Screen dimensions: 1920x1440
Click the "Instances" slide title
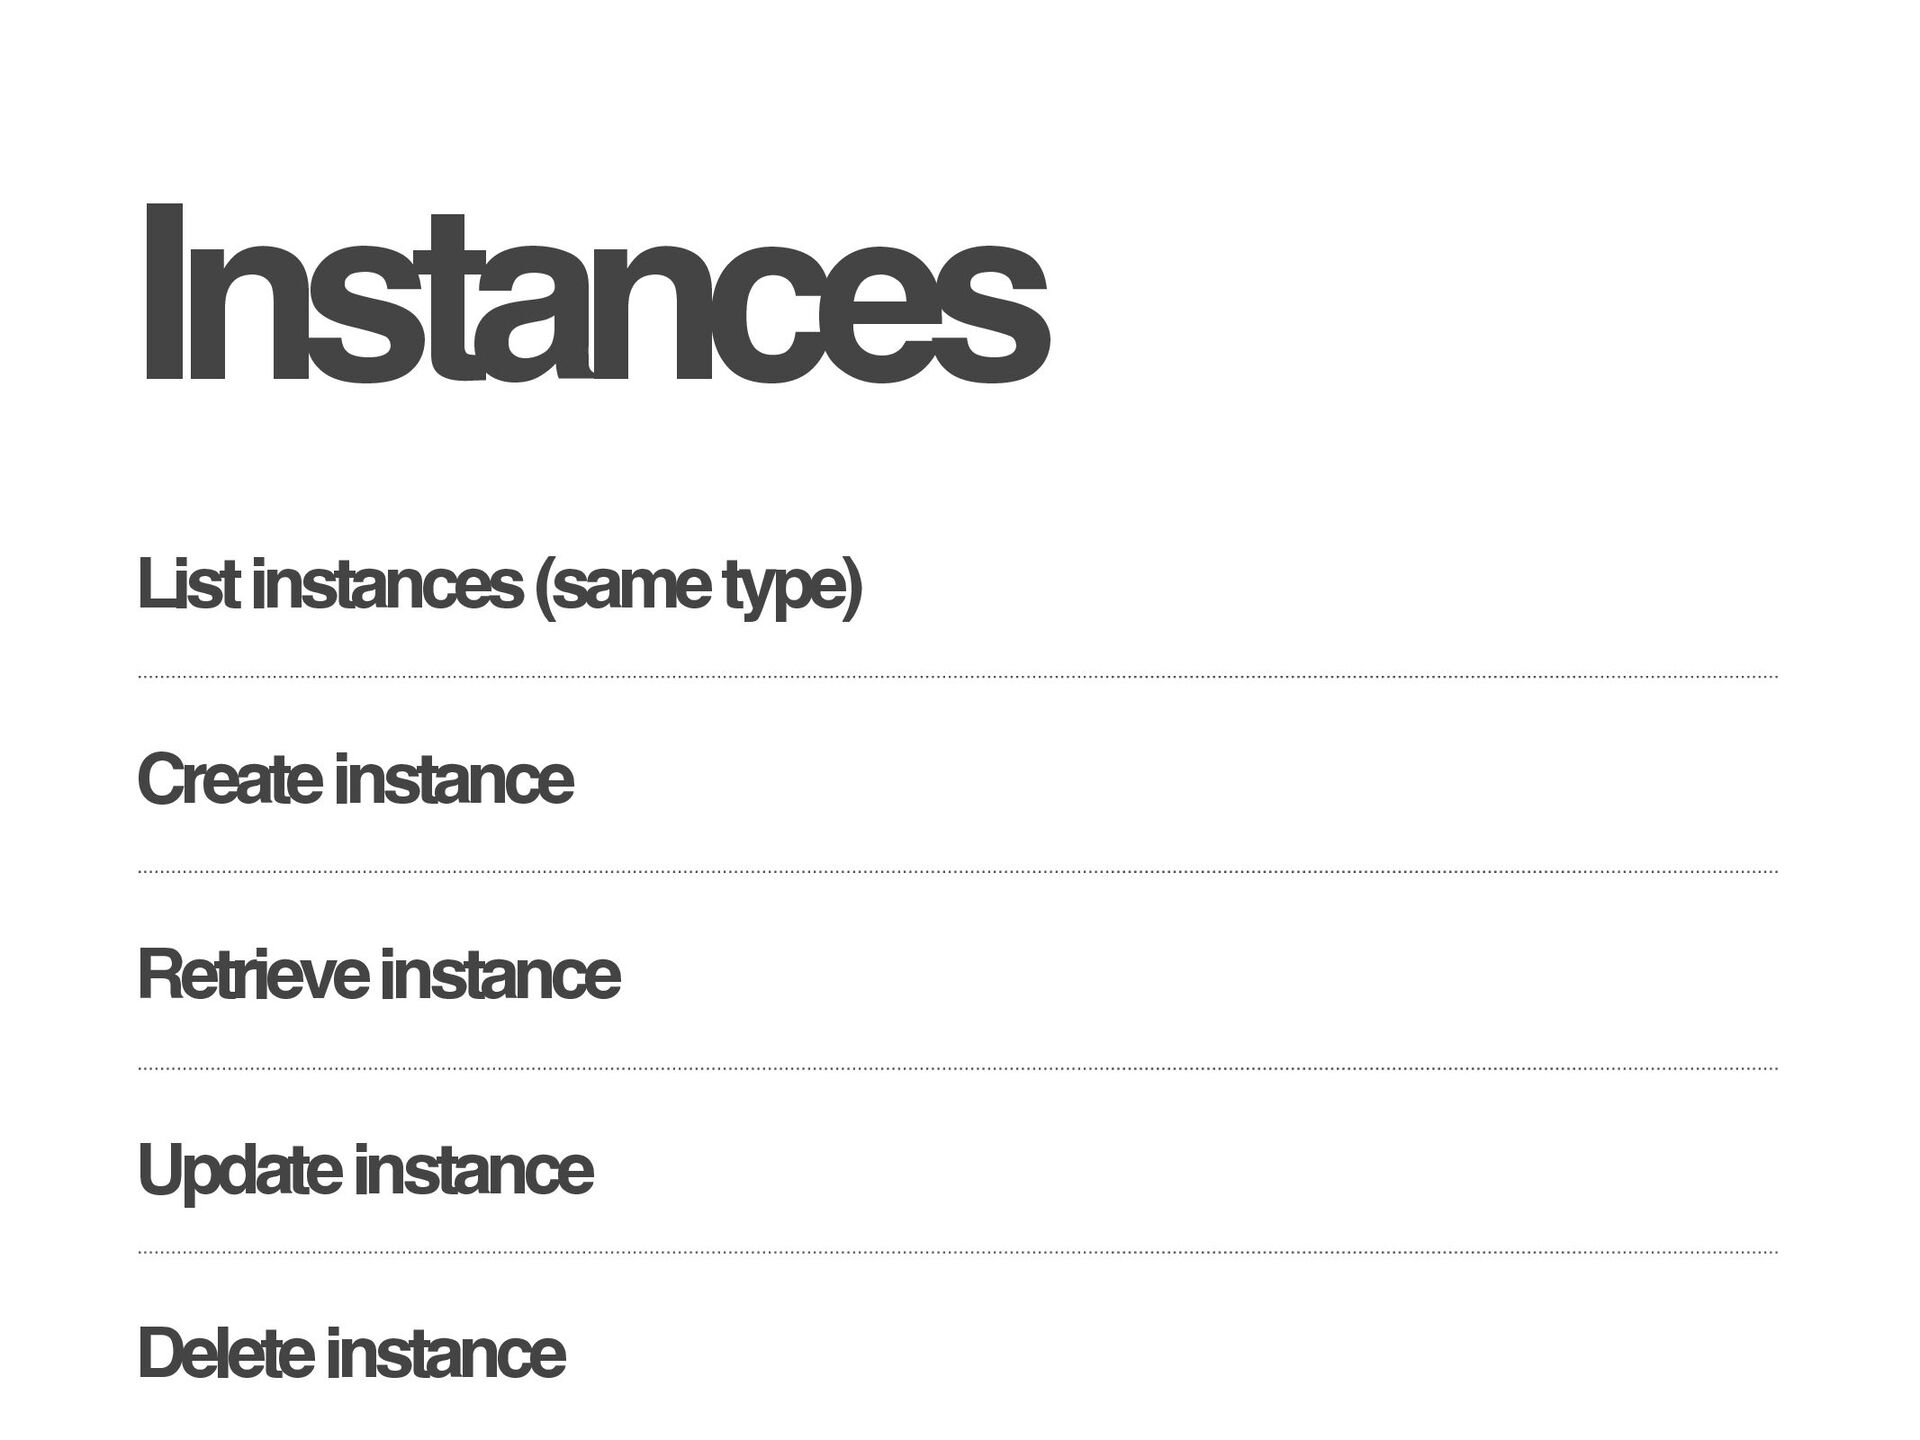[593, 293]
